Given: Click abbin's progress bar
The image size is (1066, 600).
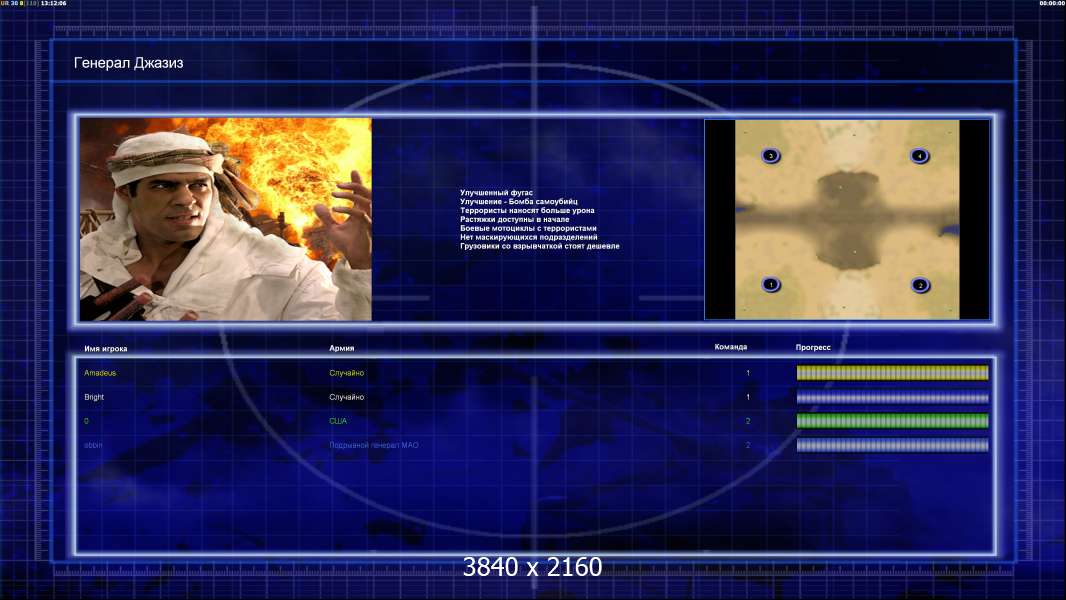Looking at the screenshot, I should pyautogui.click(x=893, y=445).
